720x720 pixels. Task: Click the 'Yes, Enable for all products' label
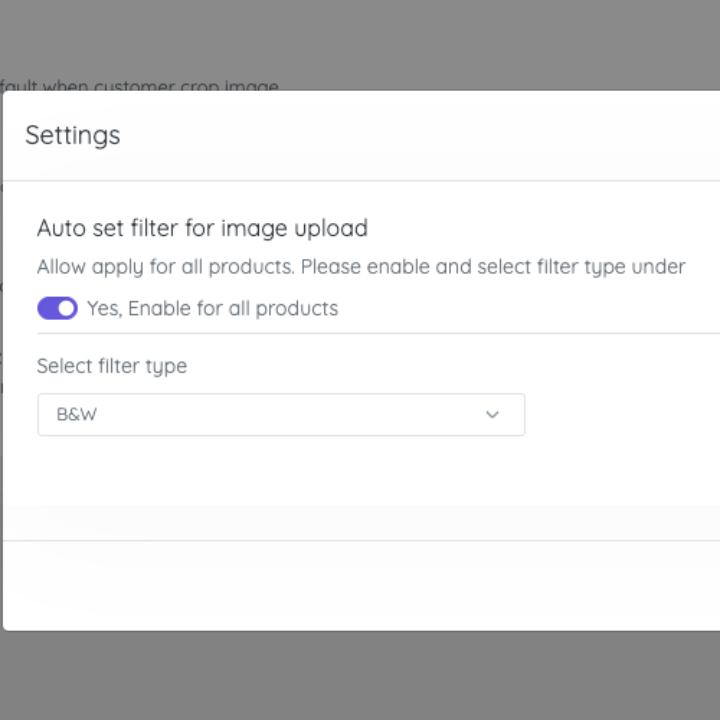click(x=212, y=308)
